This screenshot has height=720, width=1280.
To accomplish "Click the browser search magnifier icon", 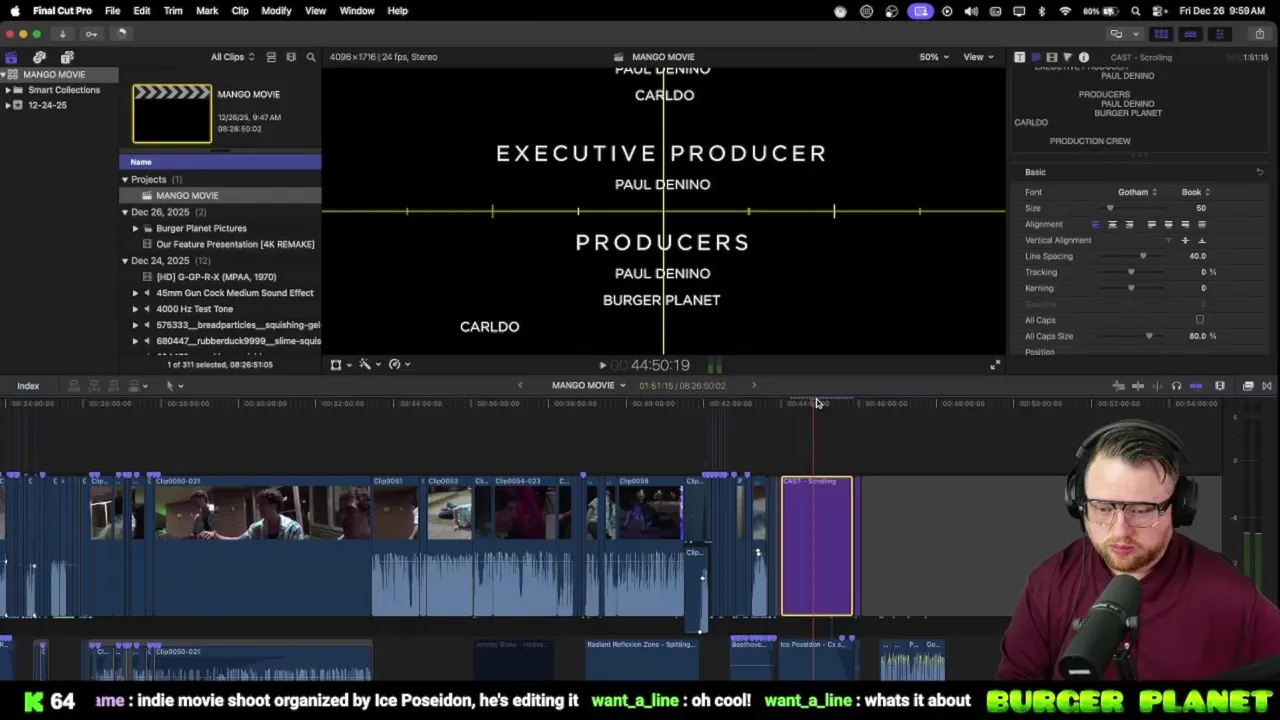I will [x=311, y=57].
